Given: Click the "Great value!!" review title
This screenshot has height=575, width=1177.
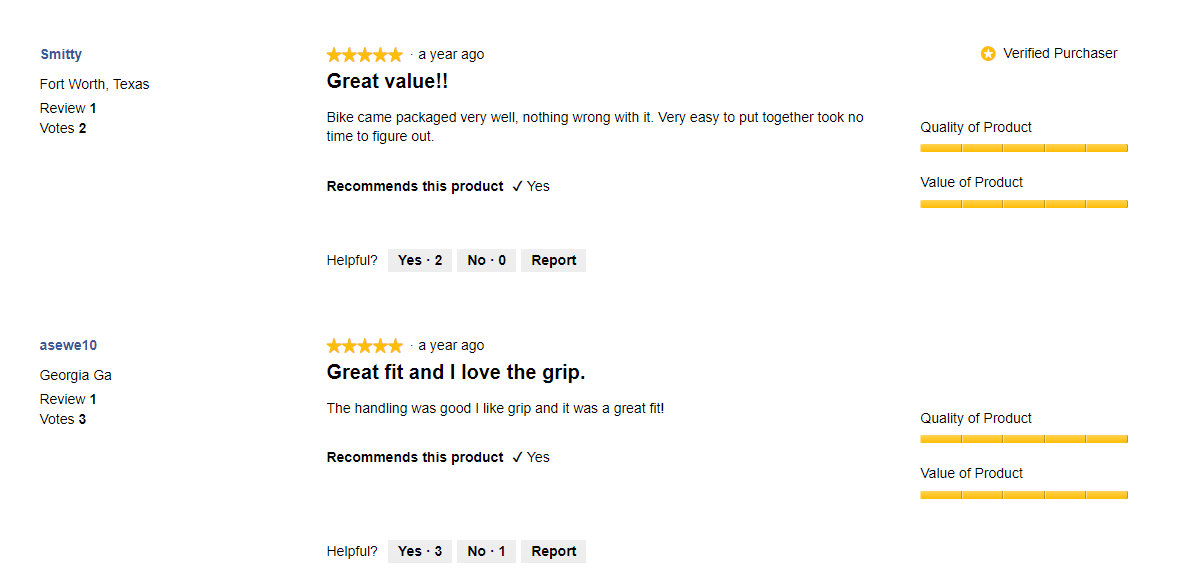Looking at the screenshot, I should (394, 81).
